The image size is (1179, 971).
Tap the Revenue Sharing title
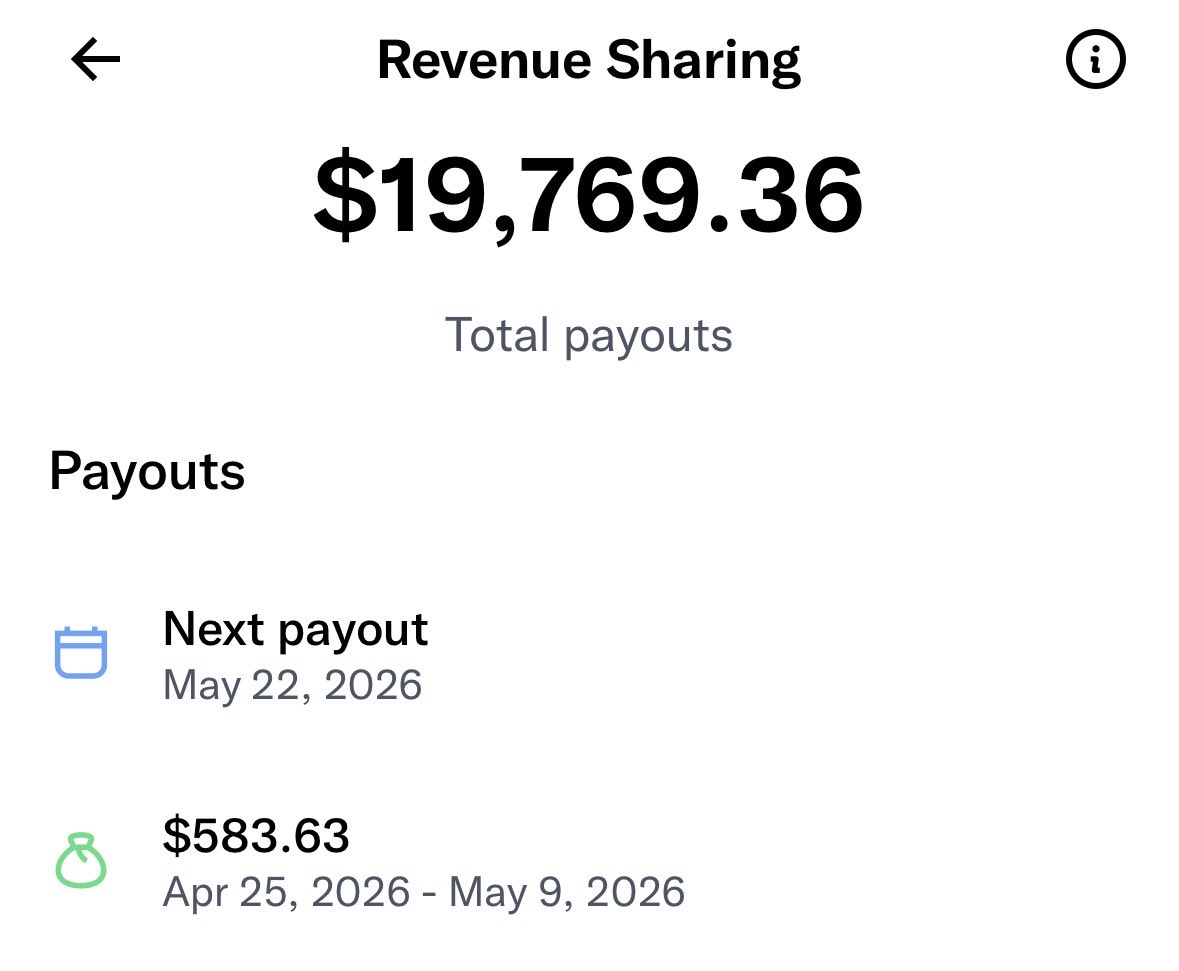(589, 60)
